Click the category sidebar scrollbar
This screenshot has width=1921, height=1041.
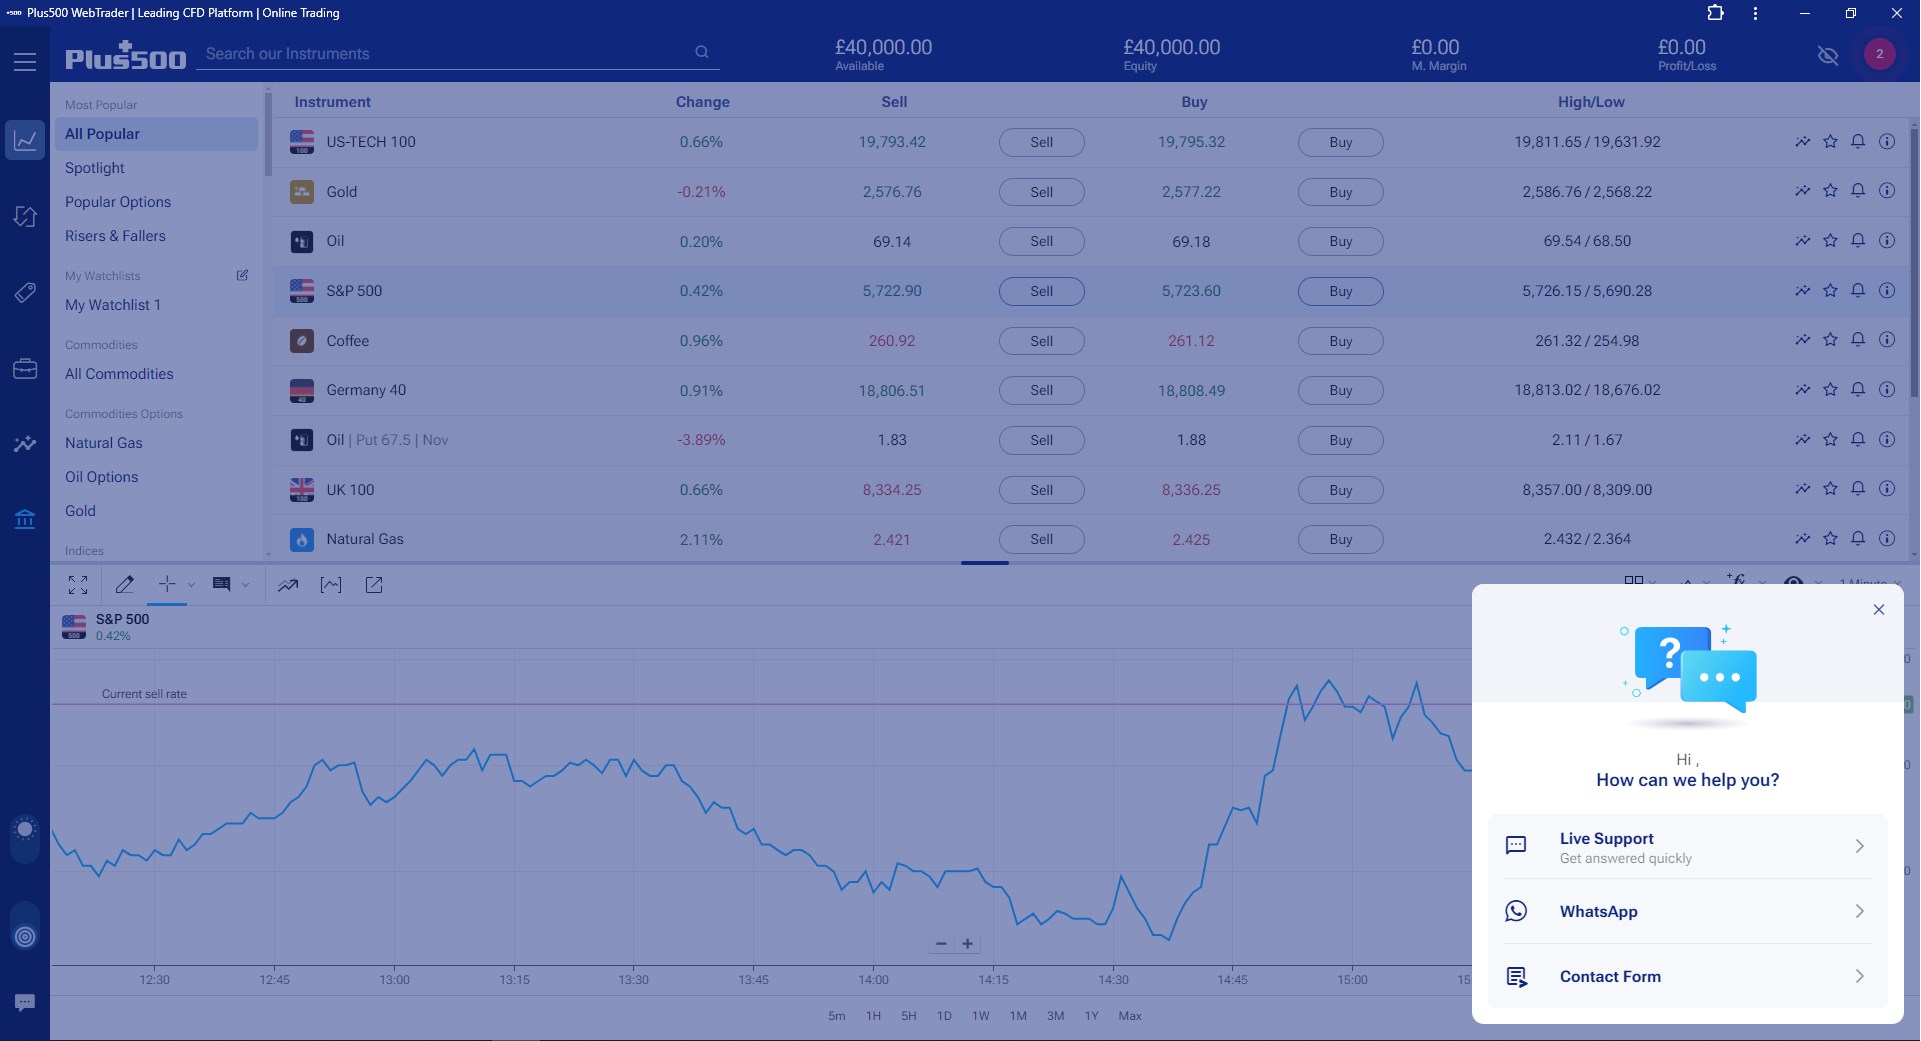tap(268, 133)
